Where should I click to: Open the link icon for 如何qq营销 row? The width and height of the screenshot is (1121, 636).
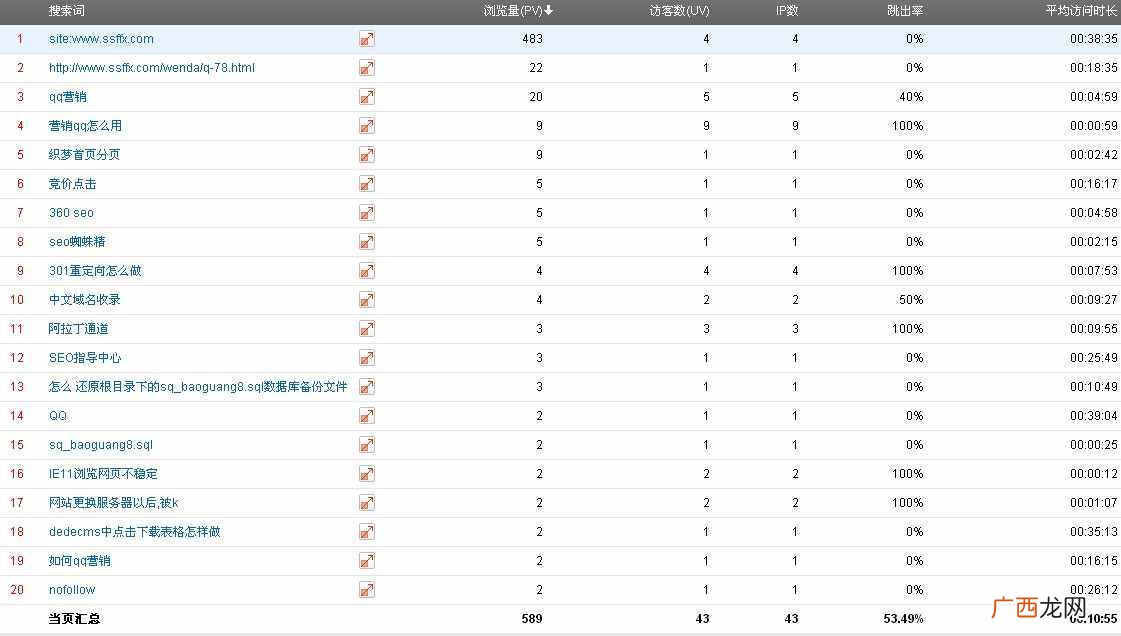(x=367, y=561)
